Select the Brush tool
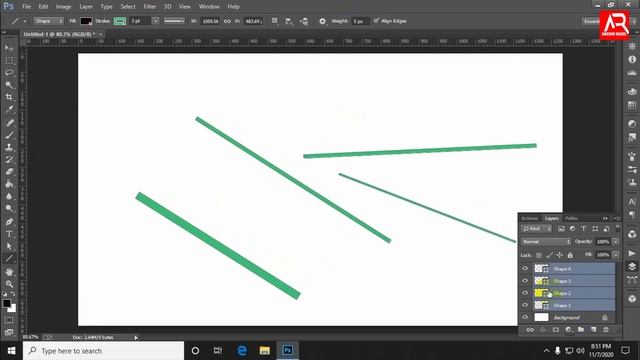Viewport: 640px width, 360px height. pos(9,135)
